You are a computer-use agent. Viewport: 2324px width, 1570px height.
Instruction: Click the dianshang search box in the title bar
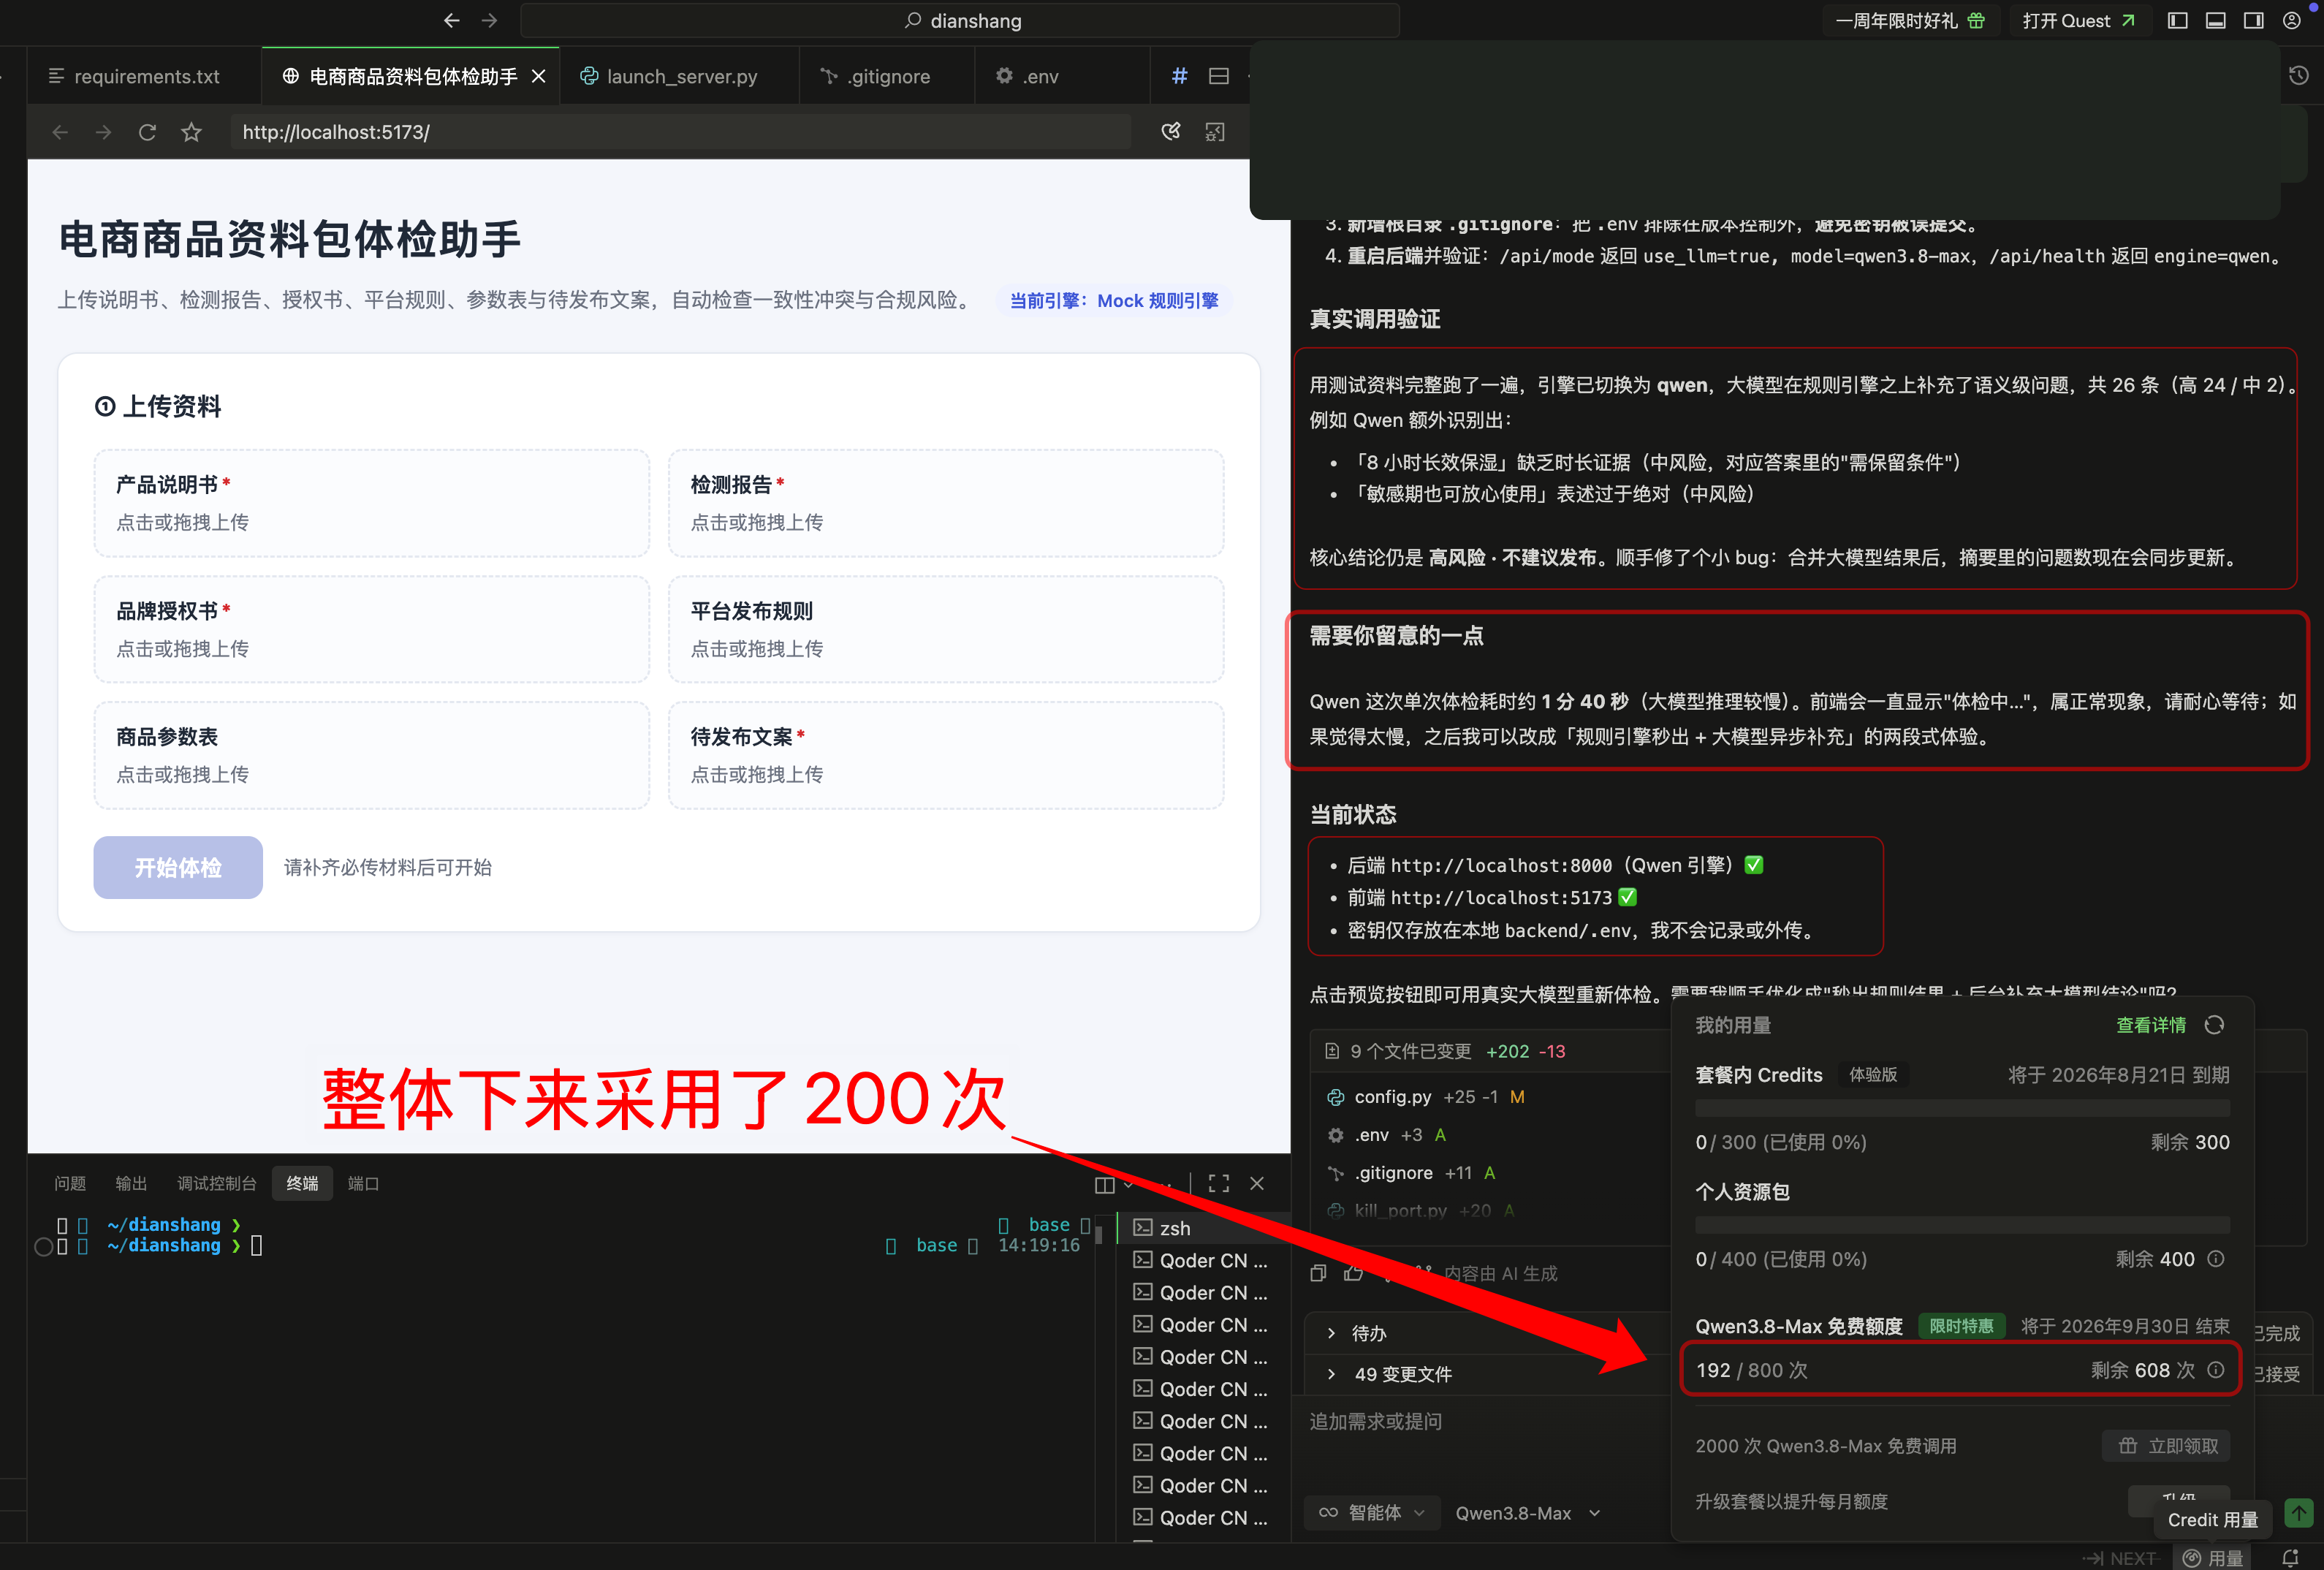click(959, 20)
